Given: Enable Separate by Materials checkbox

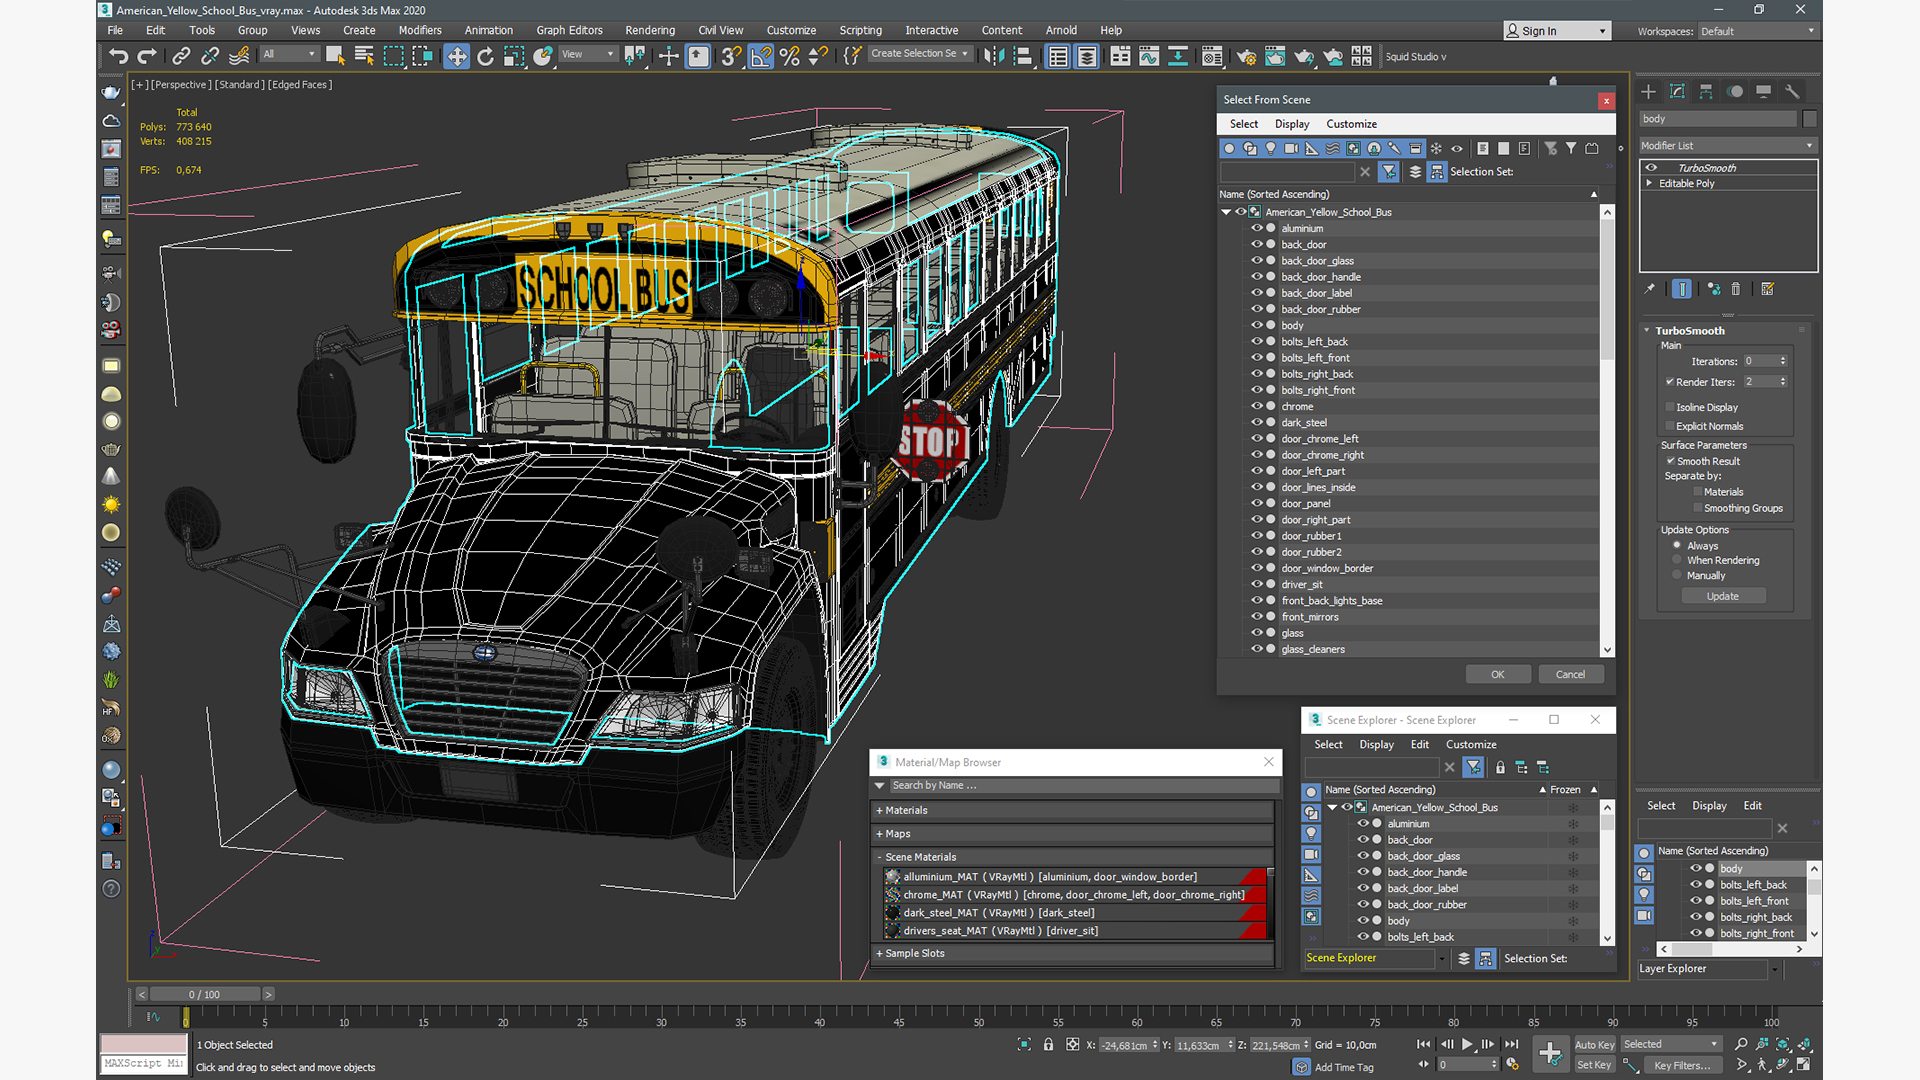Looking at the screenshot, I should [1697, 492].
